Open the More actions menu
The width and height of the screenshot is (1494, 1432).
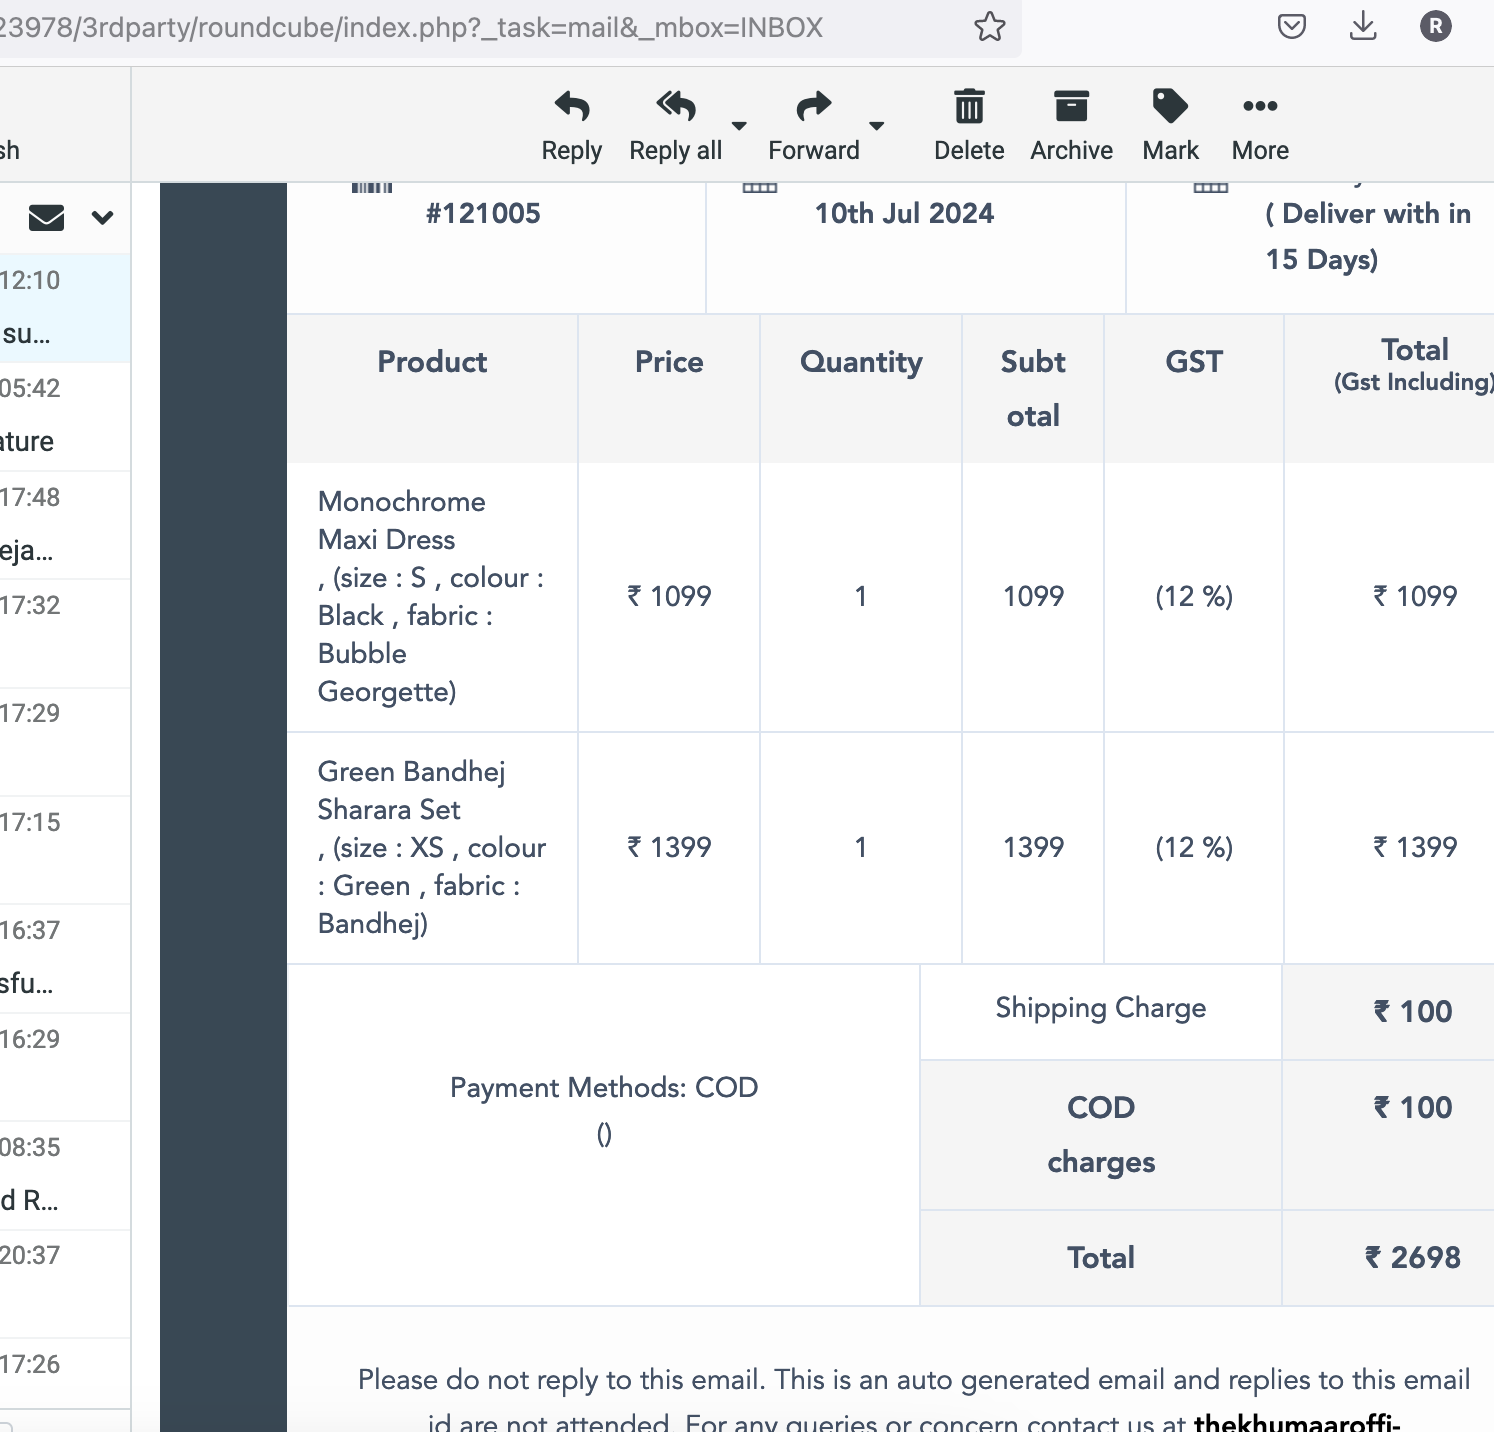coord(1259,107)
